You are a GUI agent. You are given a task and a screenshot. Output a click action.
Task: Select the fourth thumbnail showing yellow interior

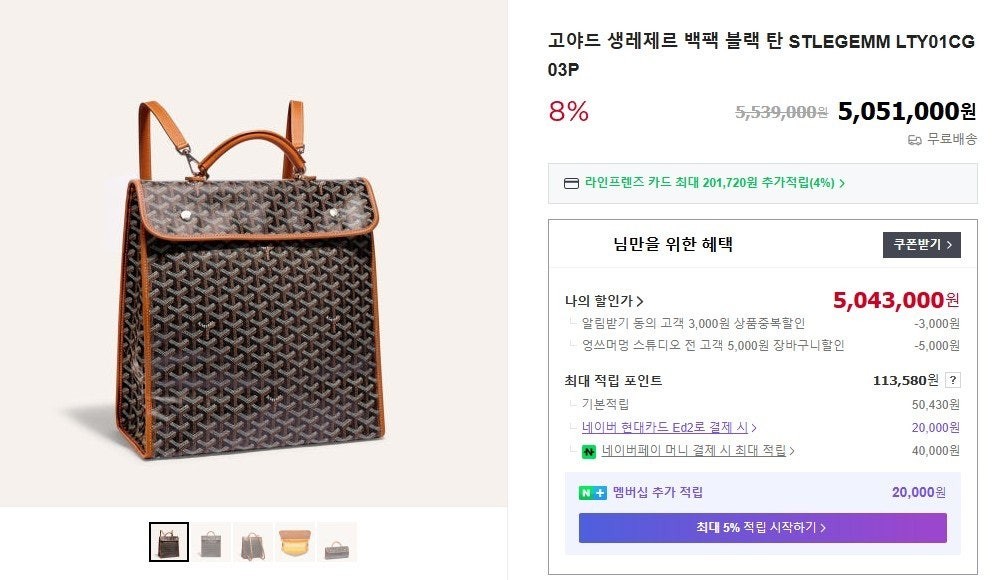tap(295, 542)
